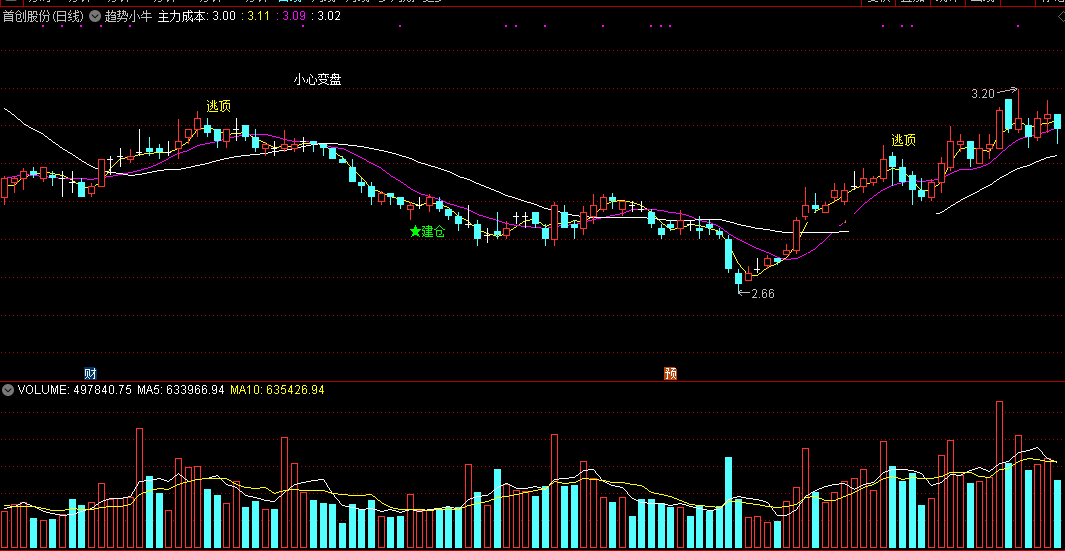Click the red 预 forecast marker
Screen dimensions: 1065x551
[x=670, y=373]
